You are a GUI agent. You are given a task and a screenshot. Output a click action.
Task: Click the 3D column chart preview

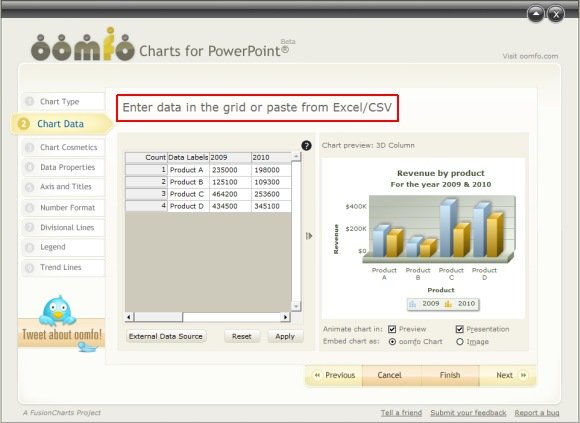click(x=423, y=238)
